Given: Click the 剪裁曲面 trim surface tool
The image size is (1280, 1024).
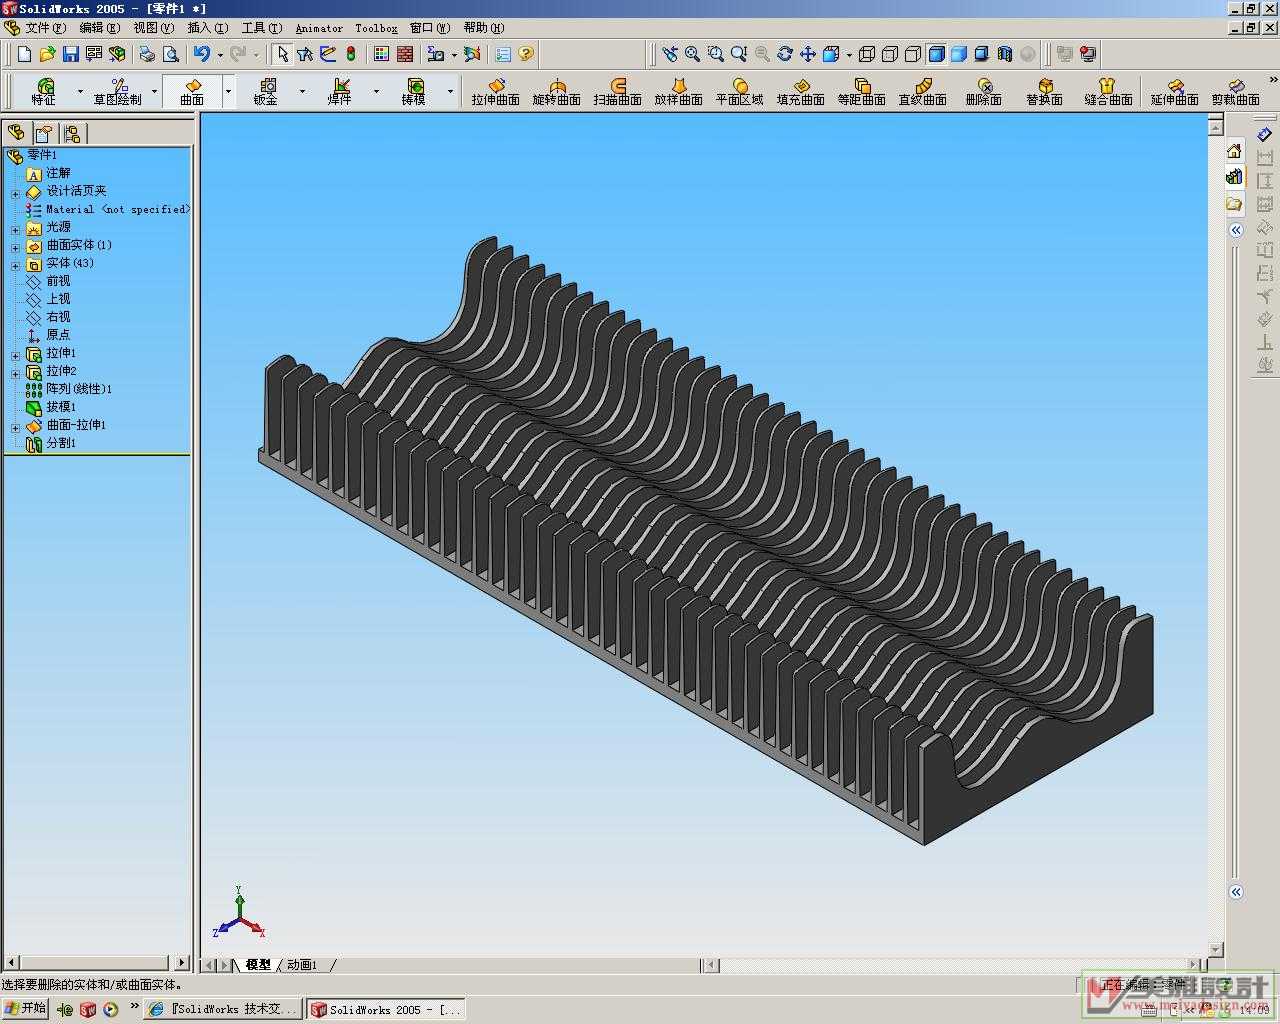Looking at the screenshot, I should 1235,91.
